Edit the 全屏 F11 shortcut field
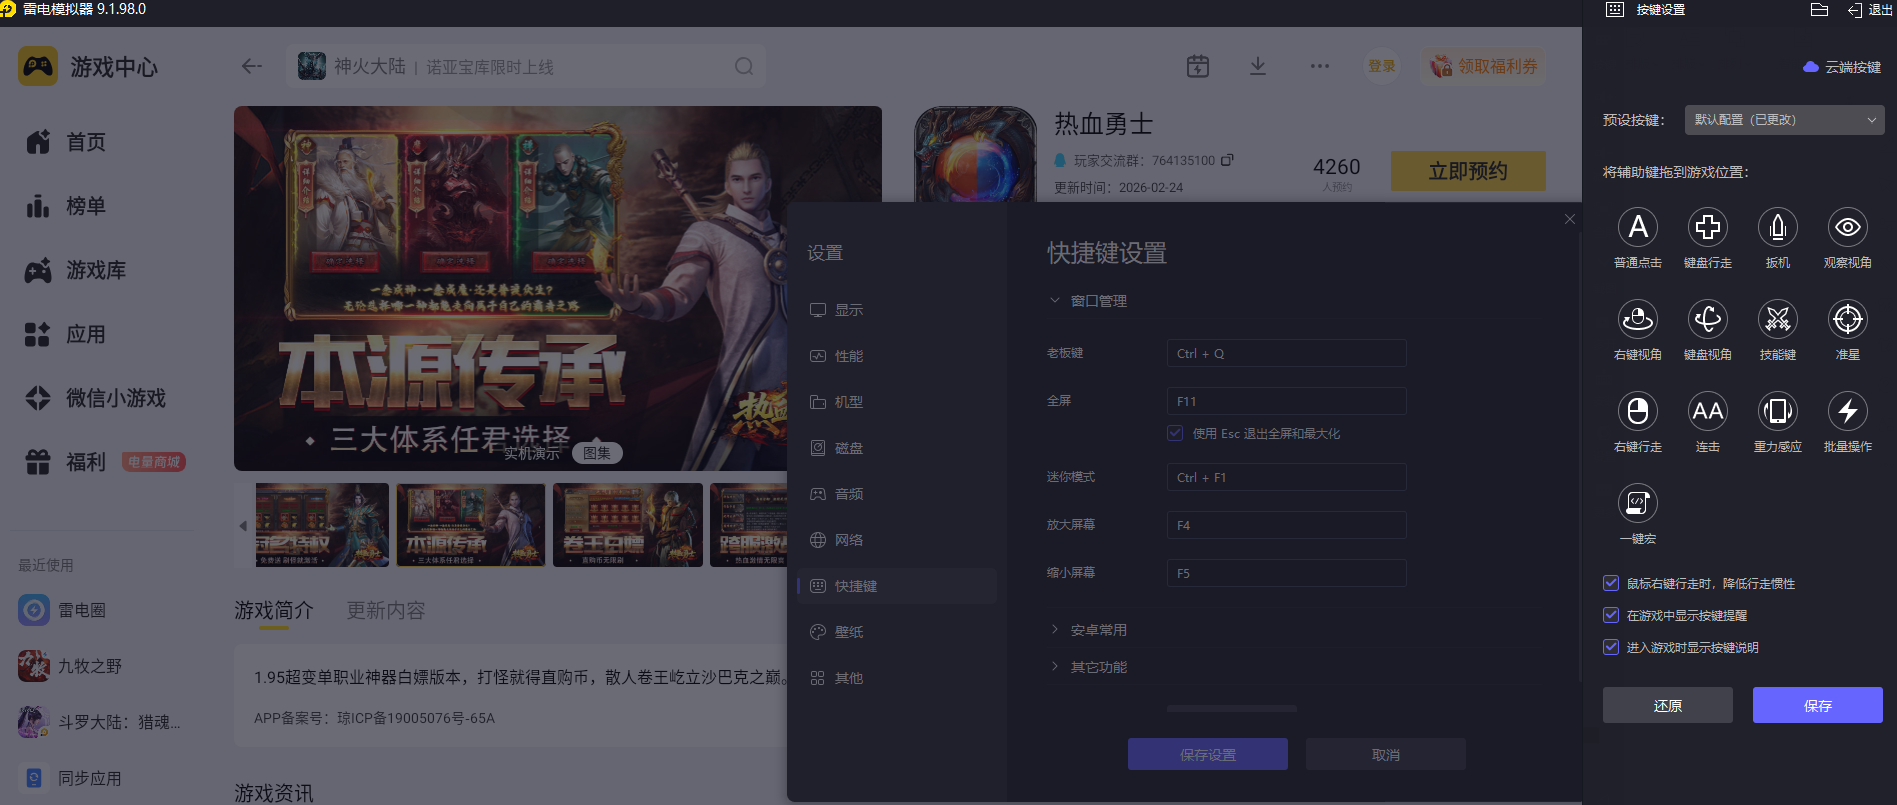This screenshot has height=805, width=1897. point(1287,401)
